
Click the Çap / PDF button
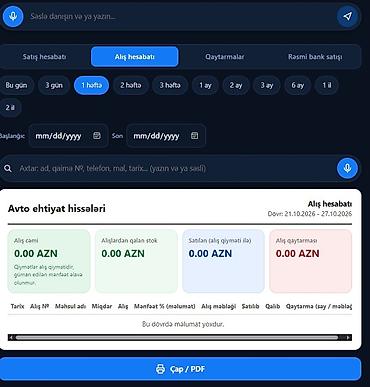[x=180, y=369]
